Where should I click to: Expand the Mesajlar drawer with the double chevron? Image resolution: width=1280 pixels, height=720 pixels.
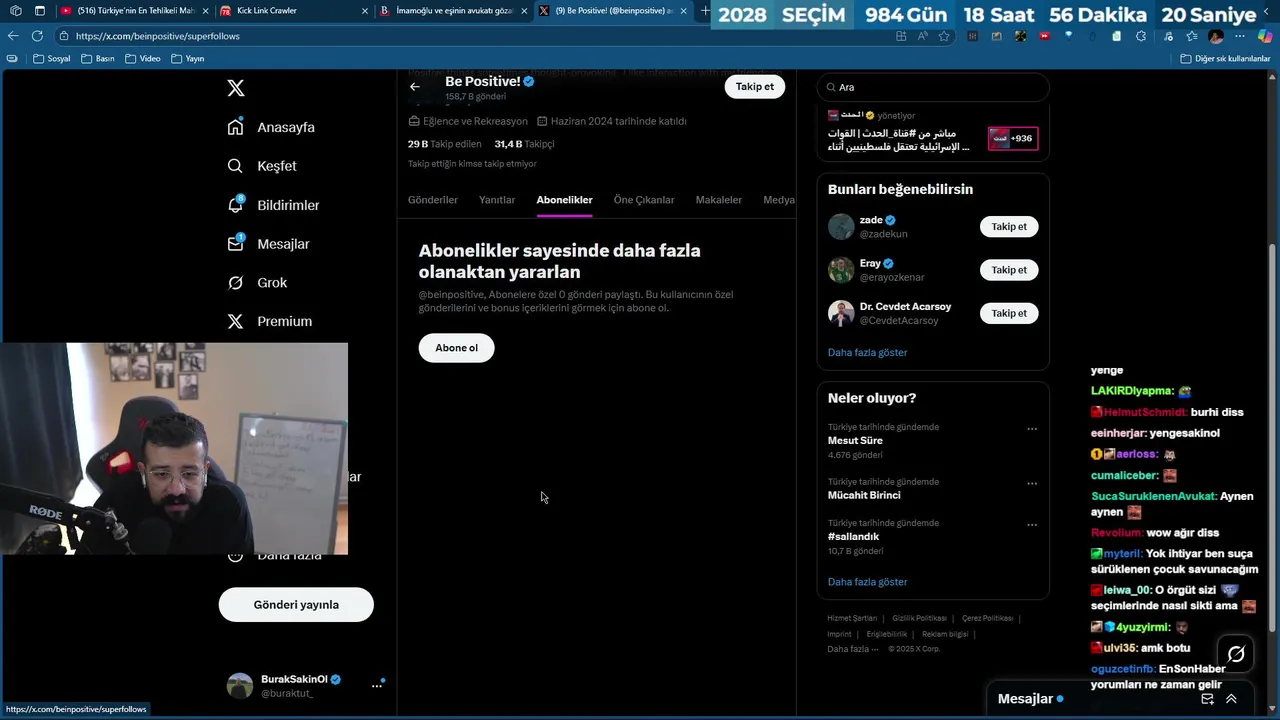pos(1231,699)
